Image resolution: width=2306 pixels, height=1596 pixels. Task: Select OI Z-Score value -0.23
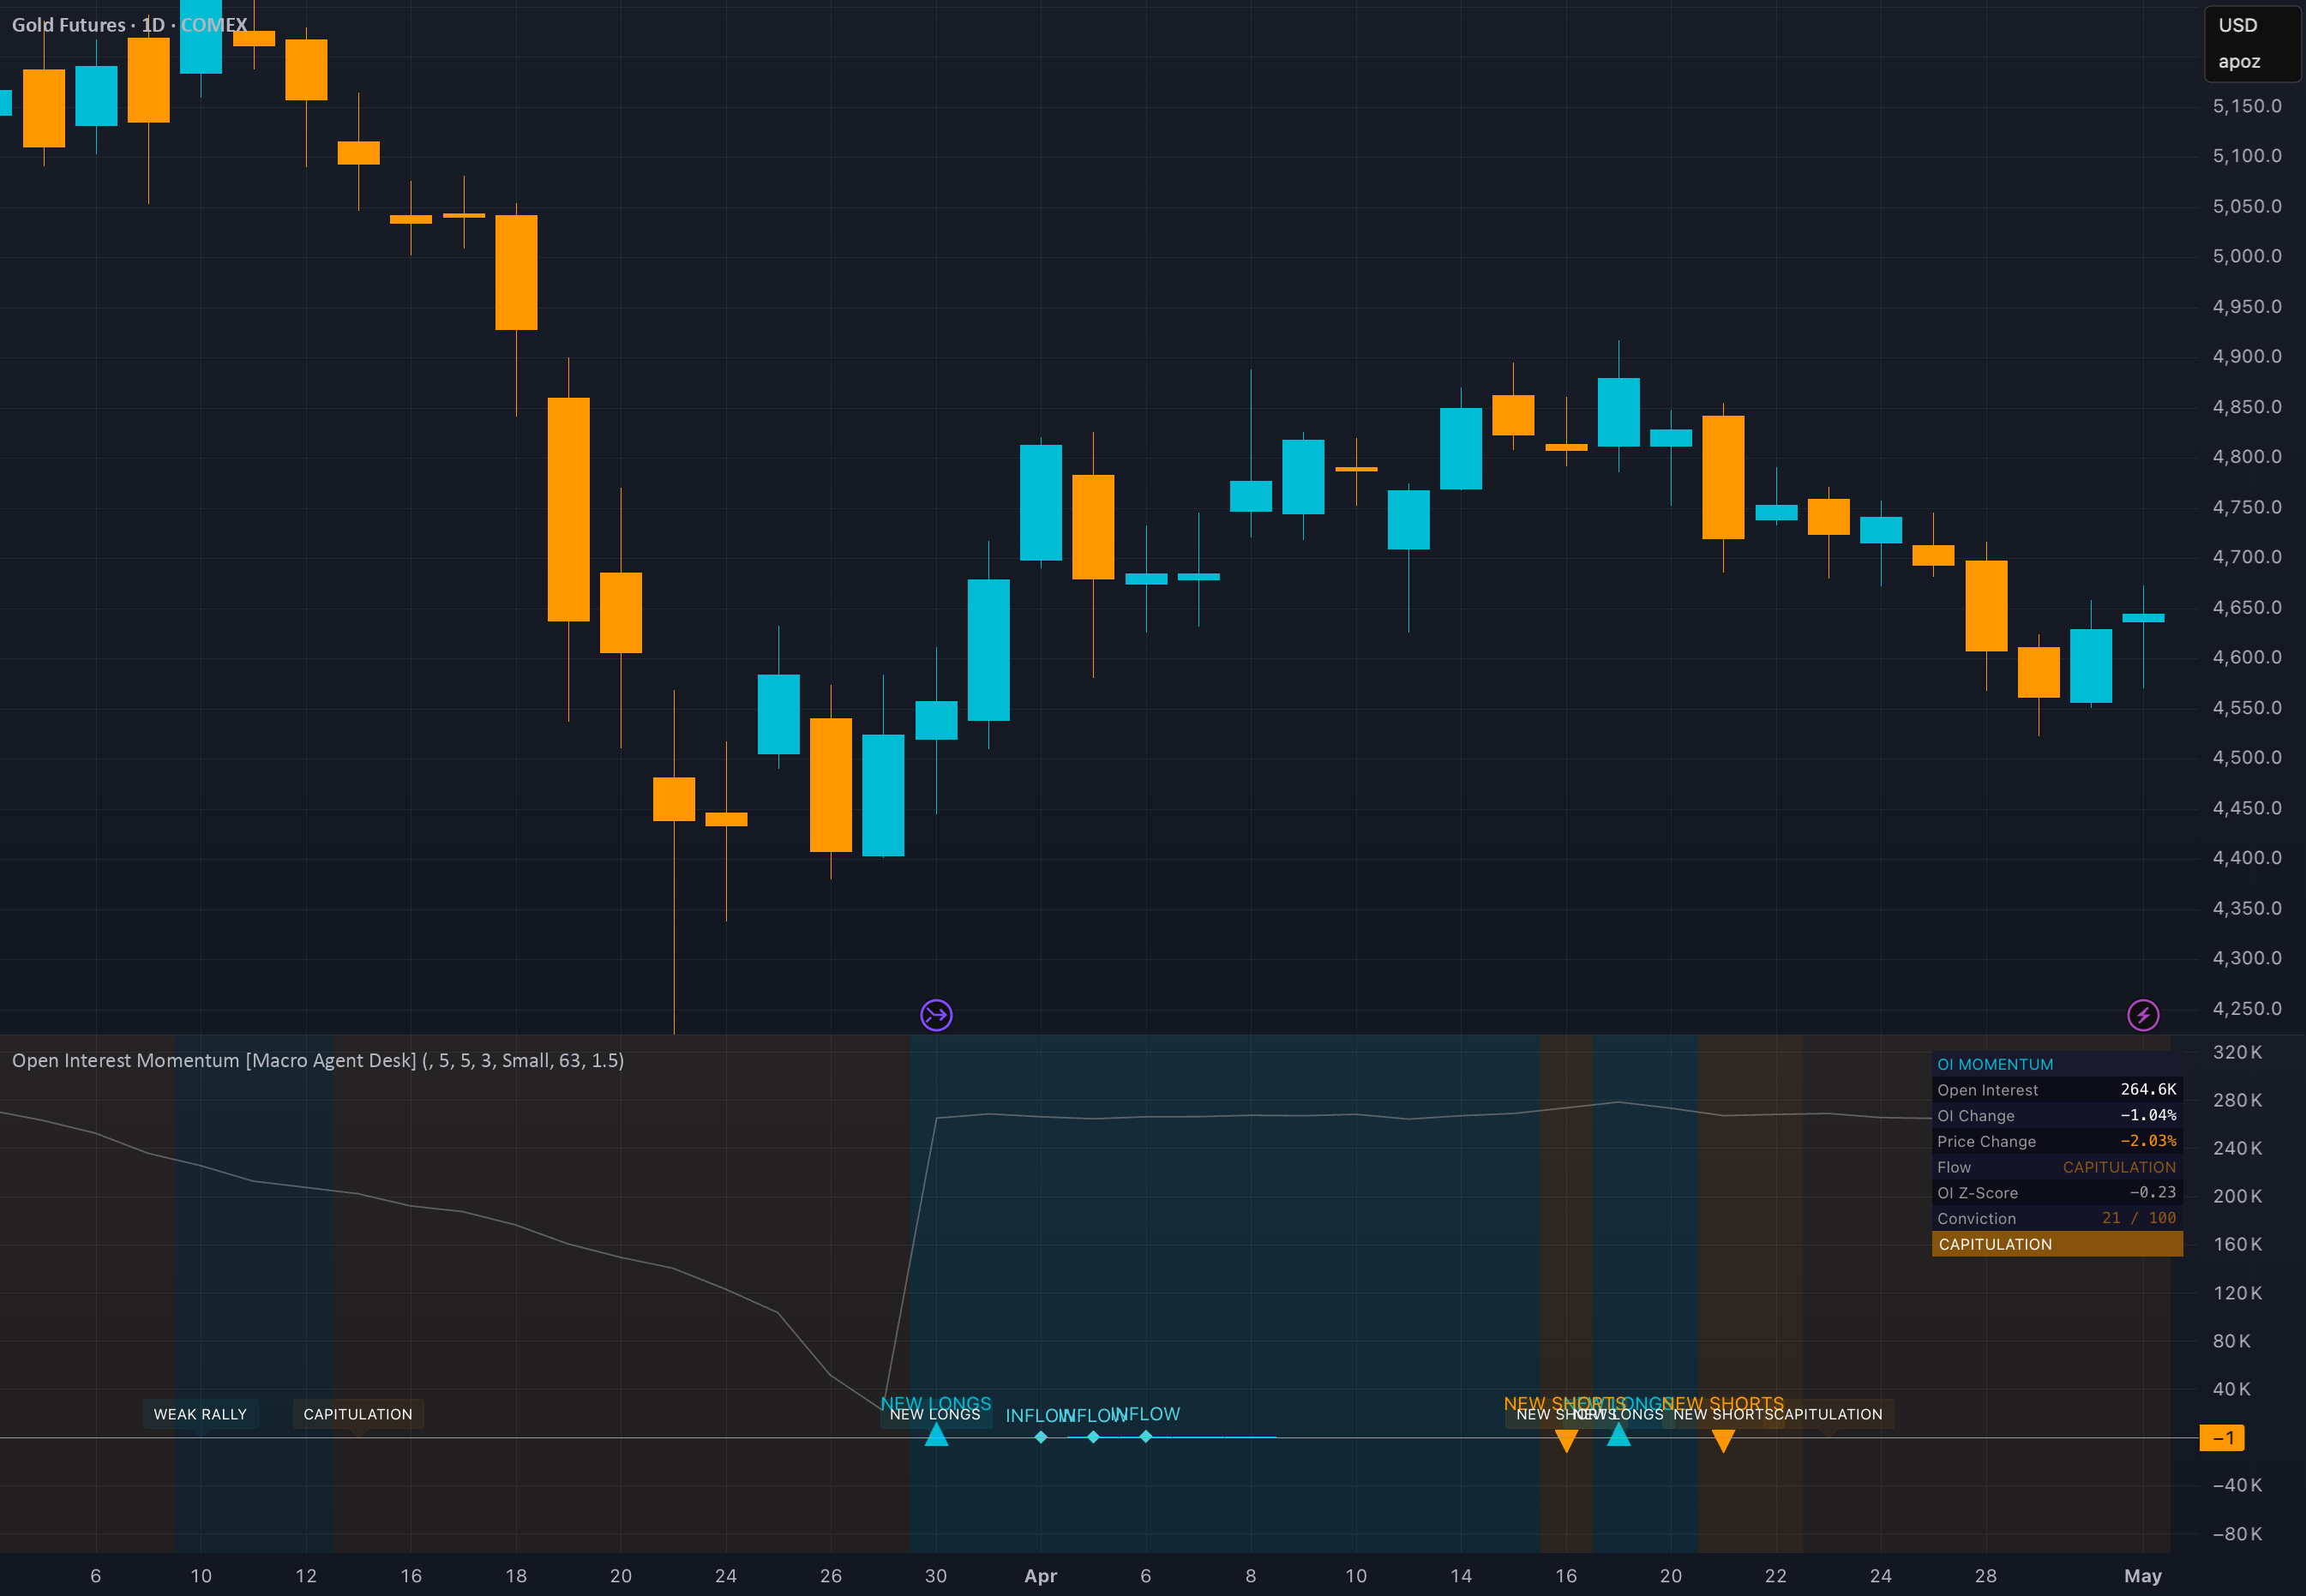point(2152,1192)
